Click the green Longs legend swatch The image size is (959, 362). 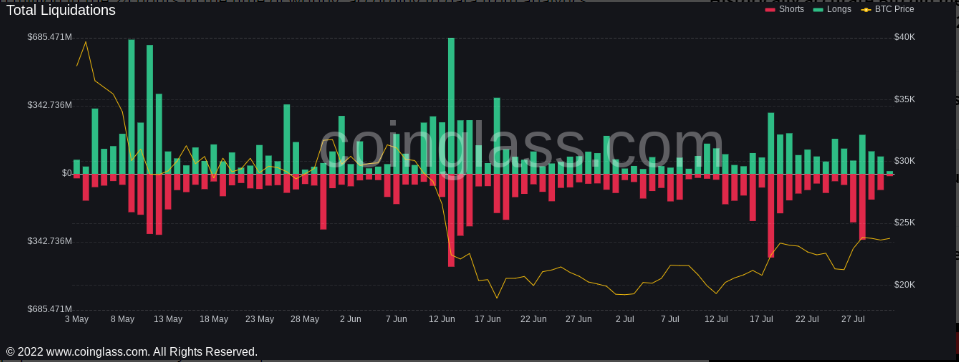point(817,9)
